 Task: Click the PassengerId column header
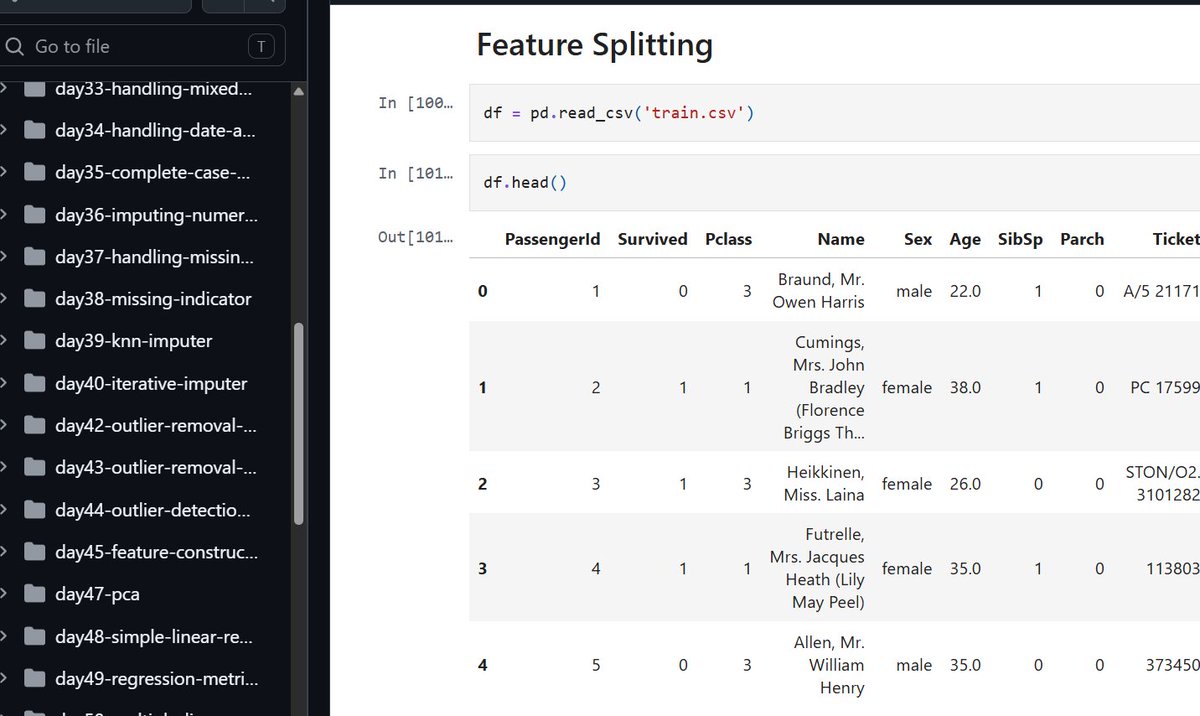pos(552,239)
